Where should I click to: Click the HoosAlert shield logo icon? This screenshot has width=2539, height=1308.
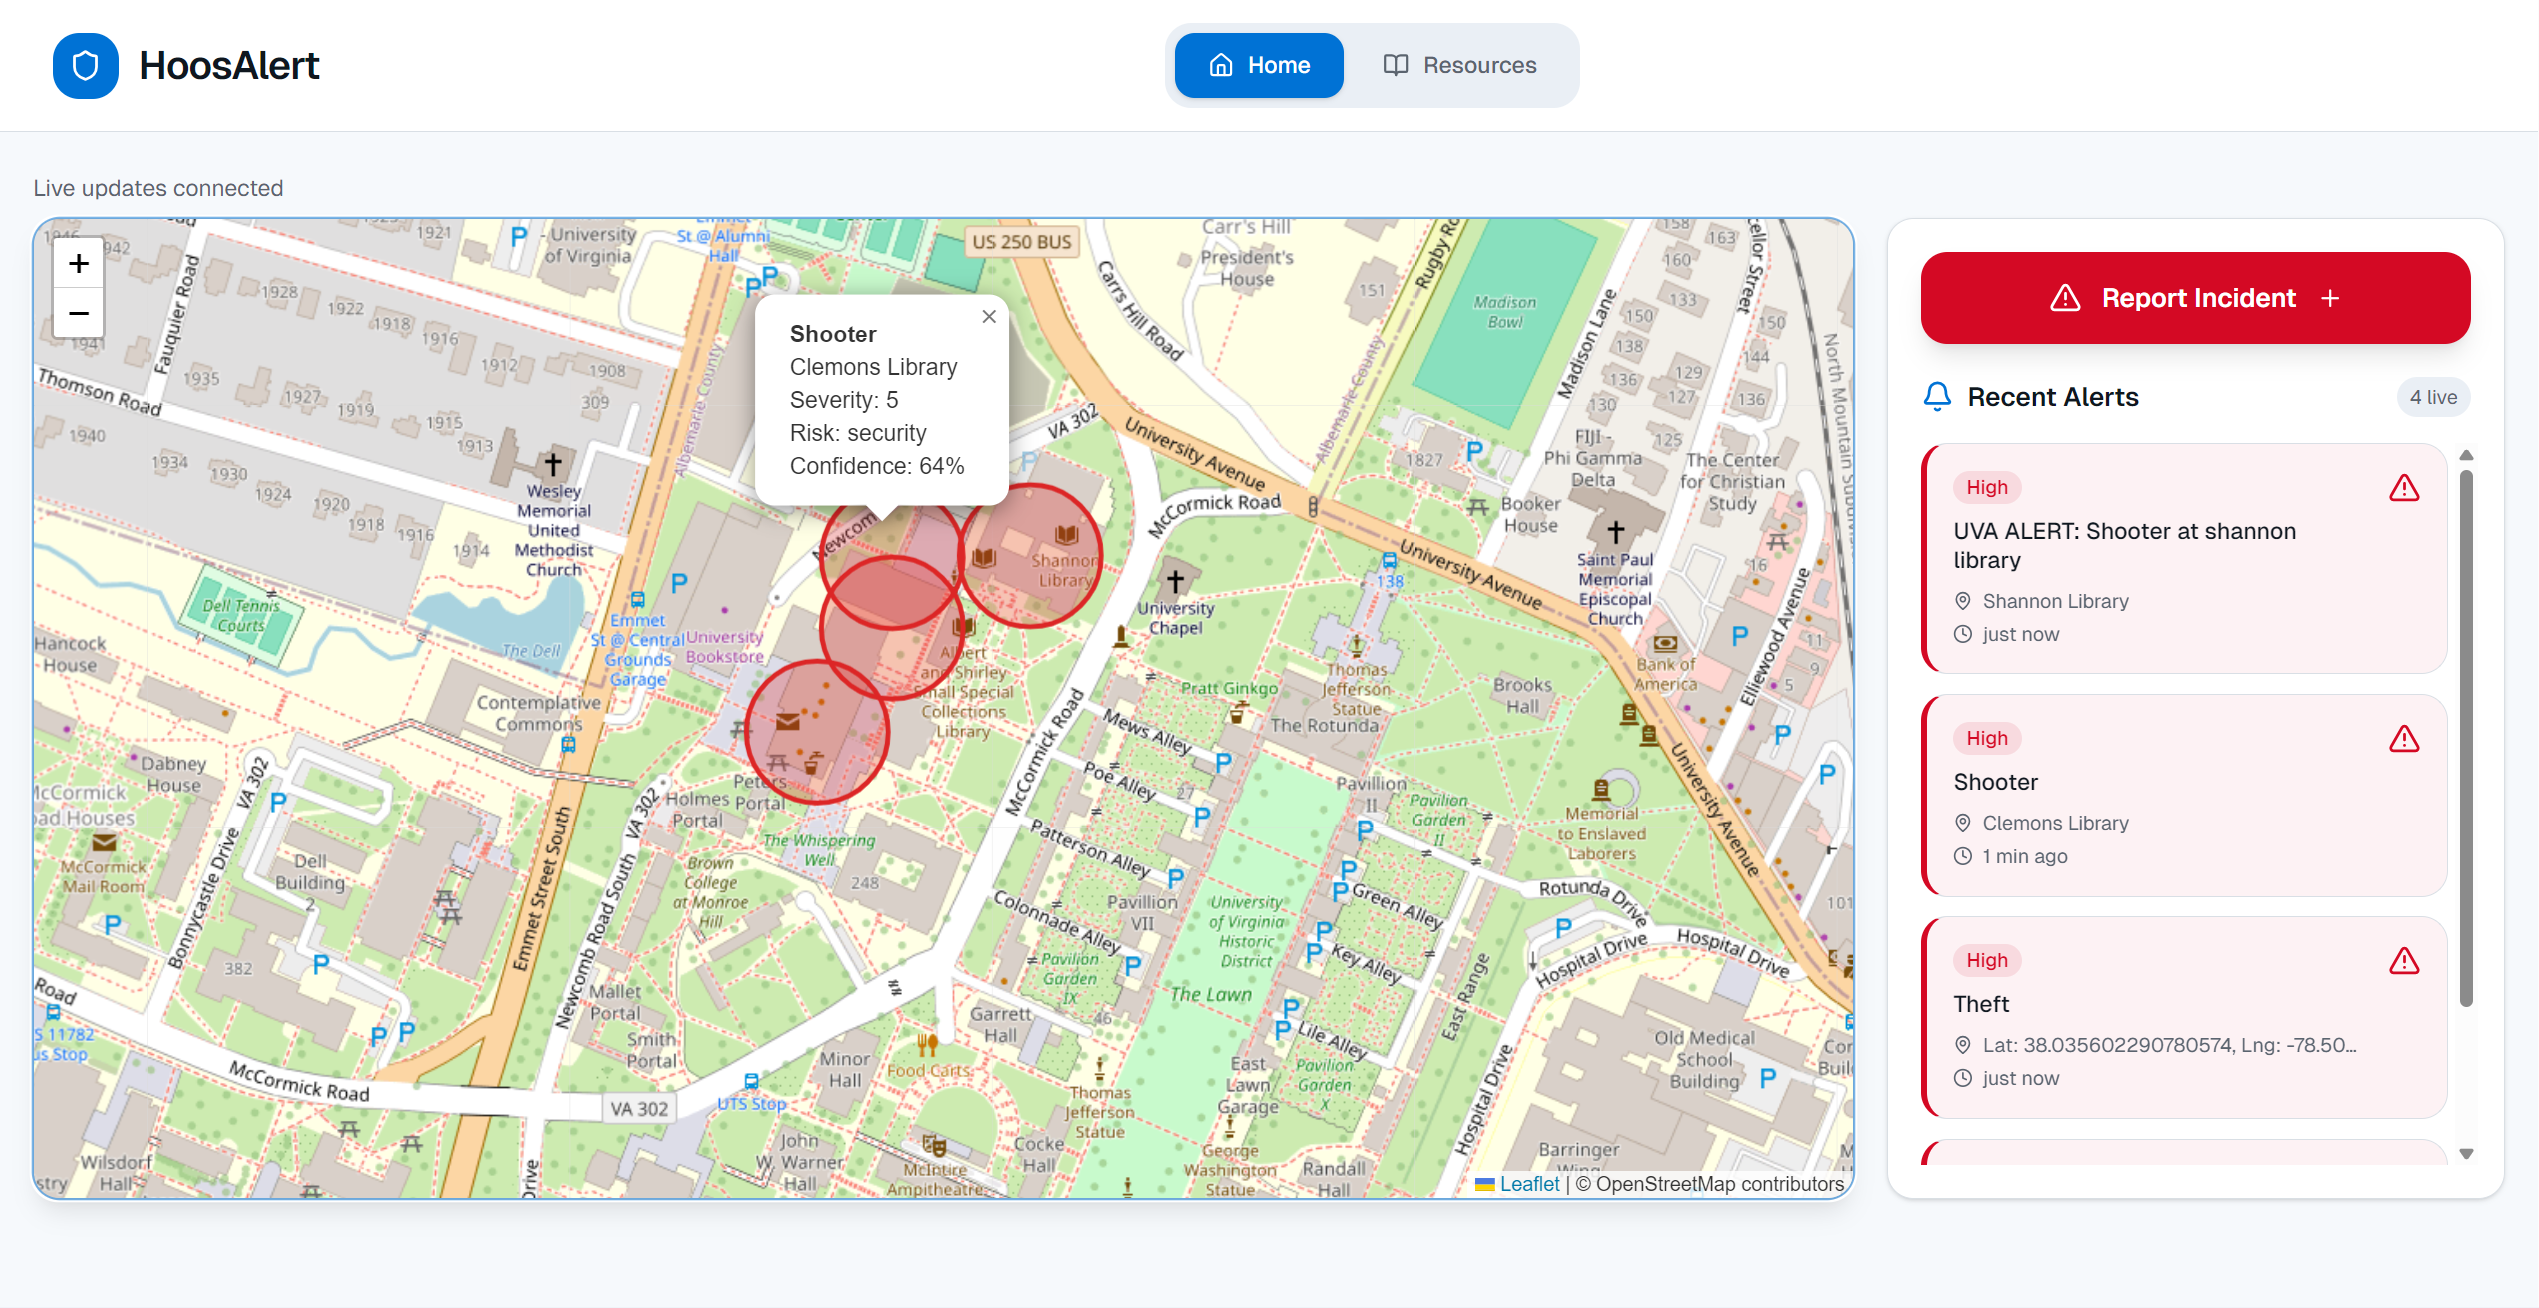click(x=86, y=66)
